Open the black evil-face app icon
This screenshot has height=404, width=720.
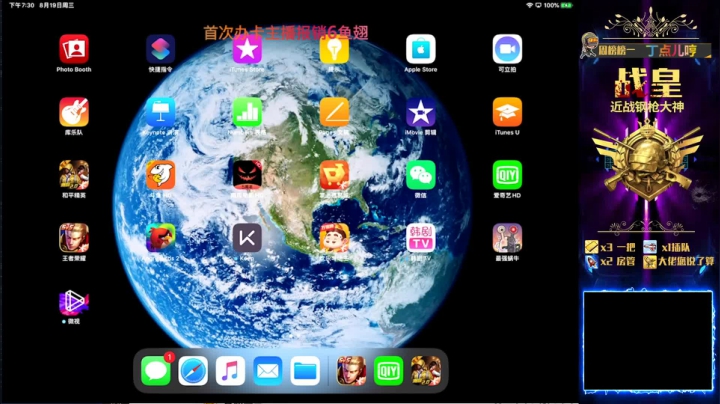click(247, 174)
